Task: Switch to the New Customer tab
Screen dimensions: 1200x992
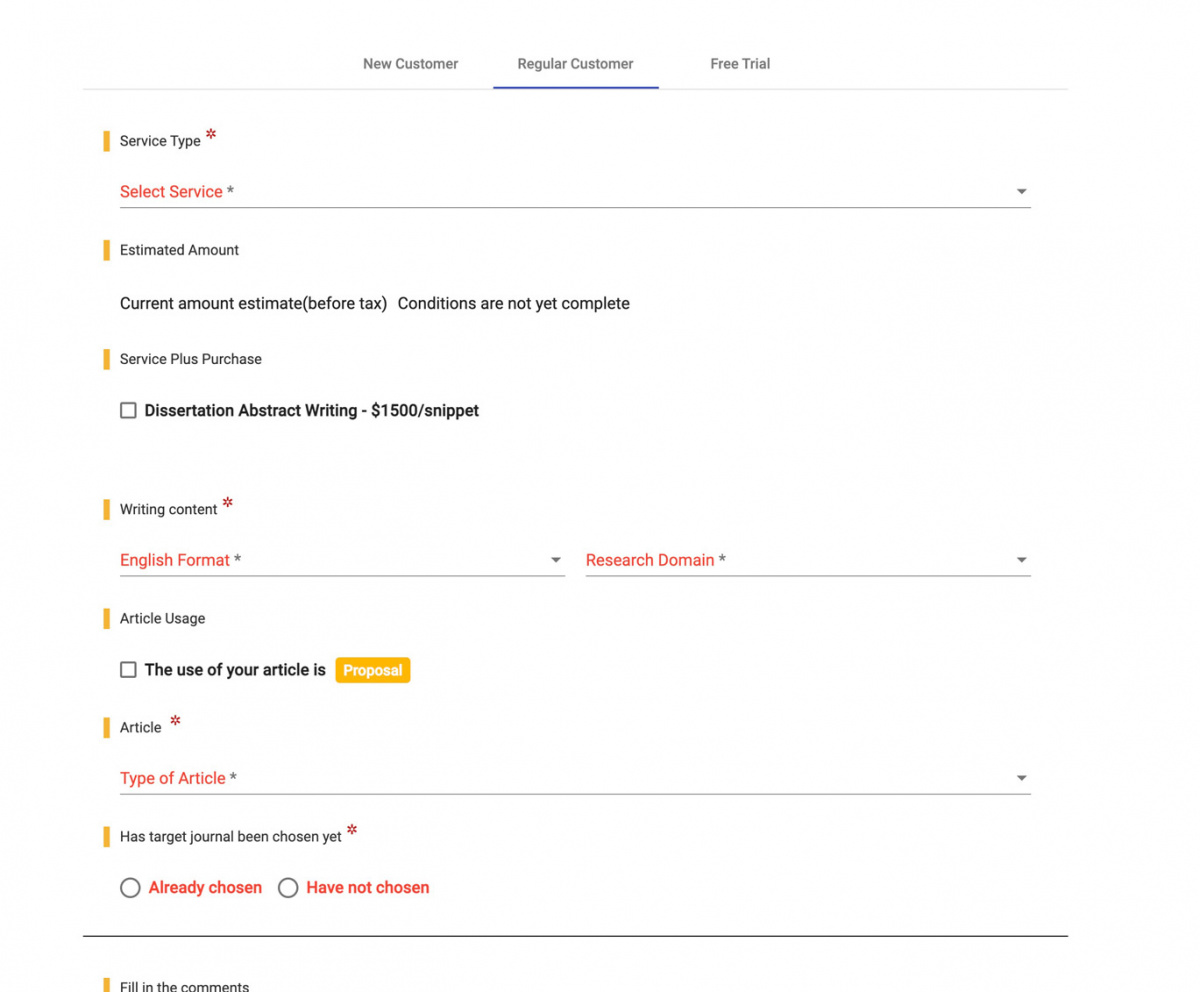Action: [x=410, y=64]
